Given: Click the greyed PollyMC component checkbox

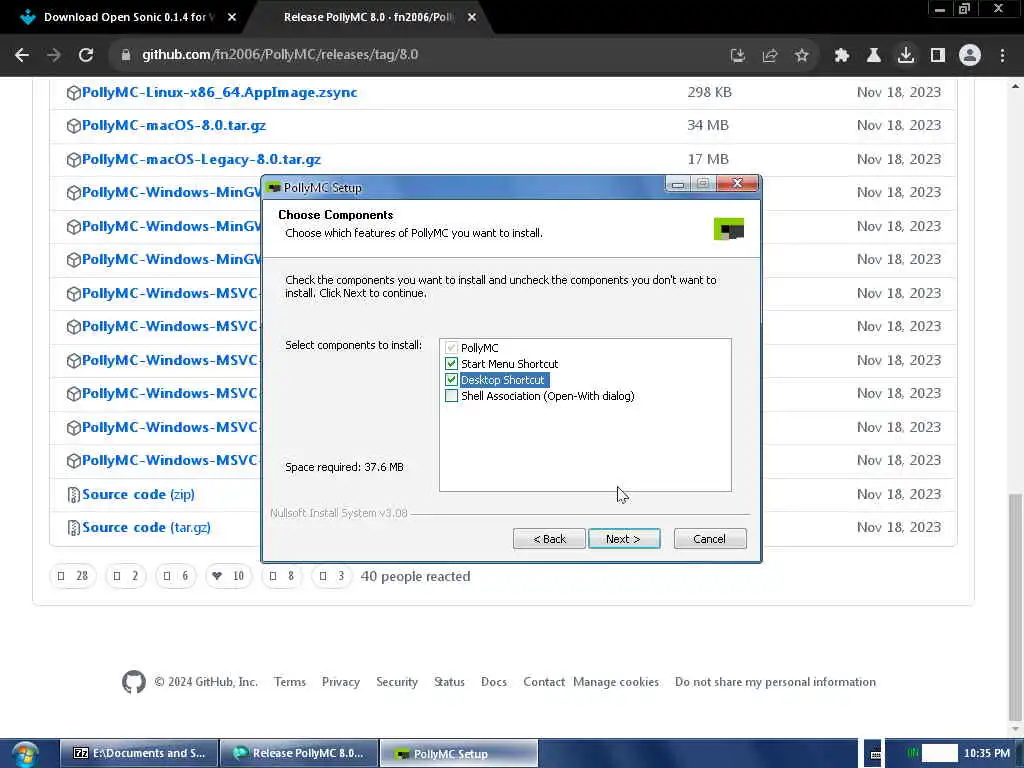Looking at the screenshot, I should click(x=451, y=347).
